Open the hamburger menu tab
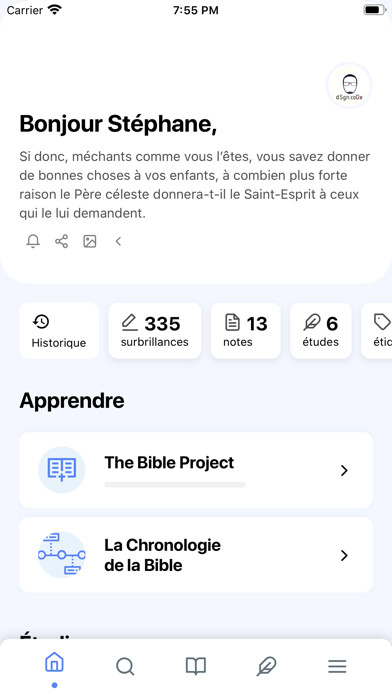 [x=337, y=666]
